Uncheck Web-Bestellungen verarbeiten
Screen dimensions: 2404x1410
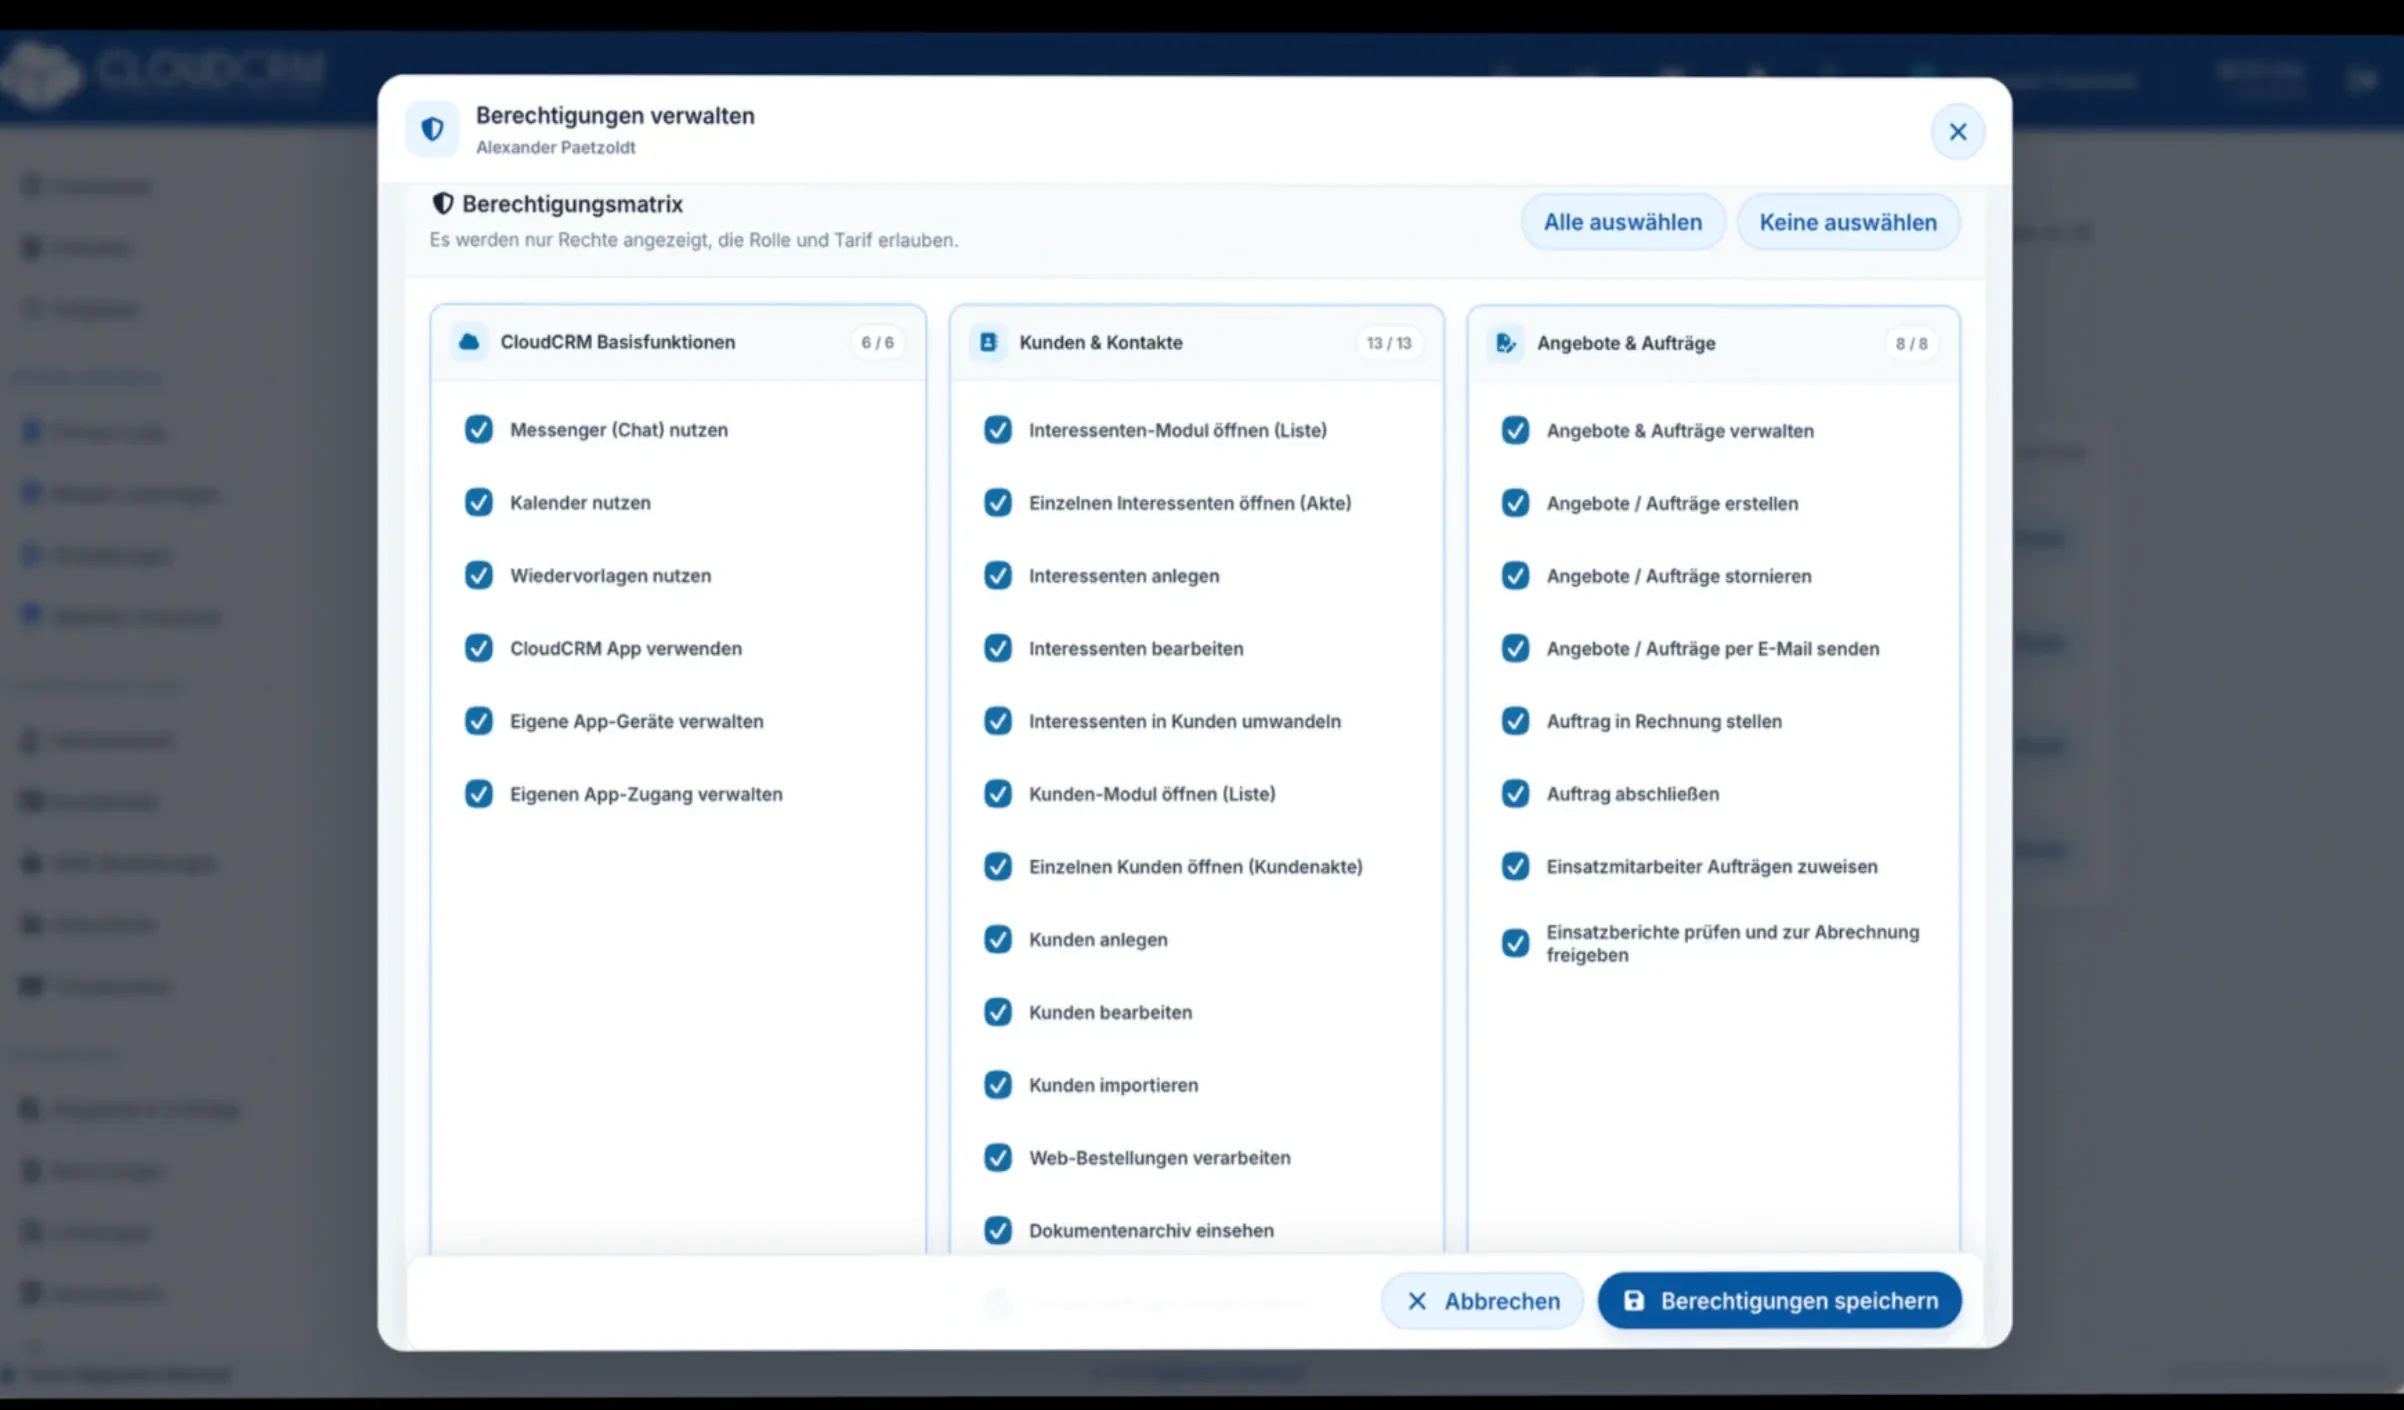[998, 1157]
